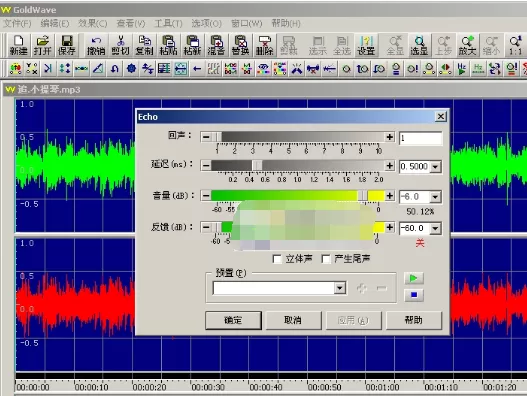Click the 撤销 (Undo) toolbar icon
The width and height of the screenshot is (527, 396).
tap(96, 45)
